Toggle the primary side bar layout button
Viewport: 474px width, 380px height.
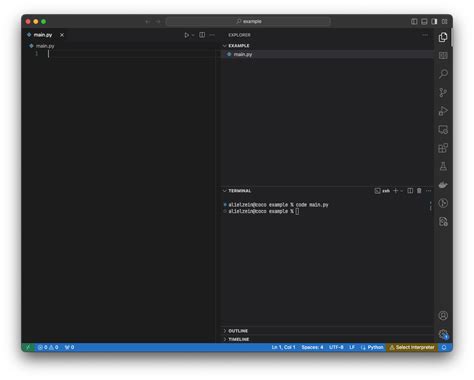click(x=414, y=21)
